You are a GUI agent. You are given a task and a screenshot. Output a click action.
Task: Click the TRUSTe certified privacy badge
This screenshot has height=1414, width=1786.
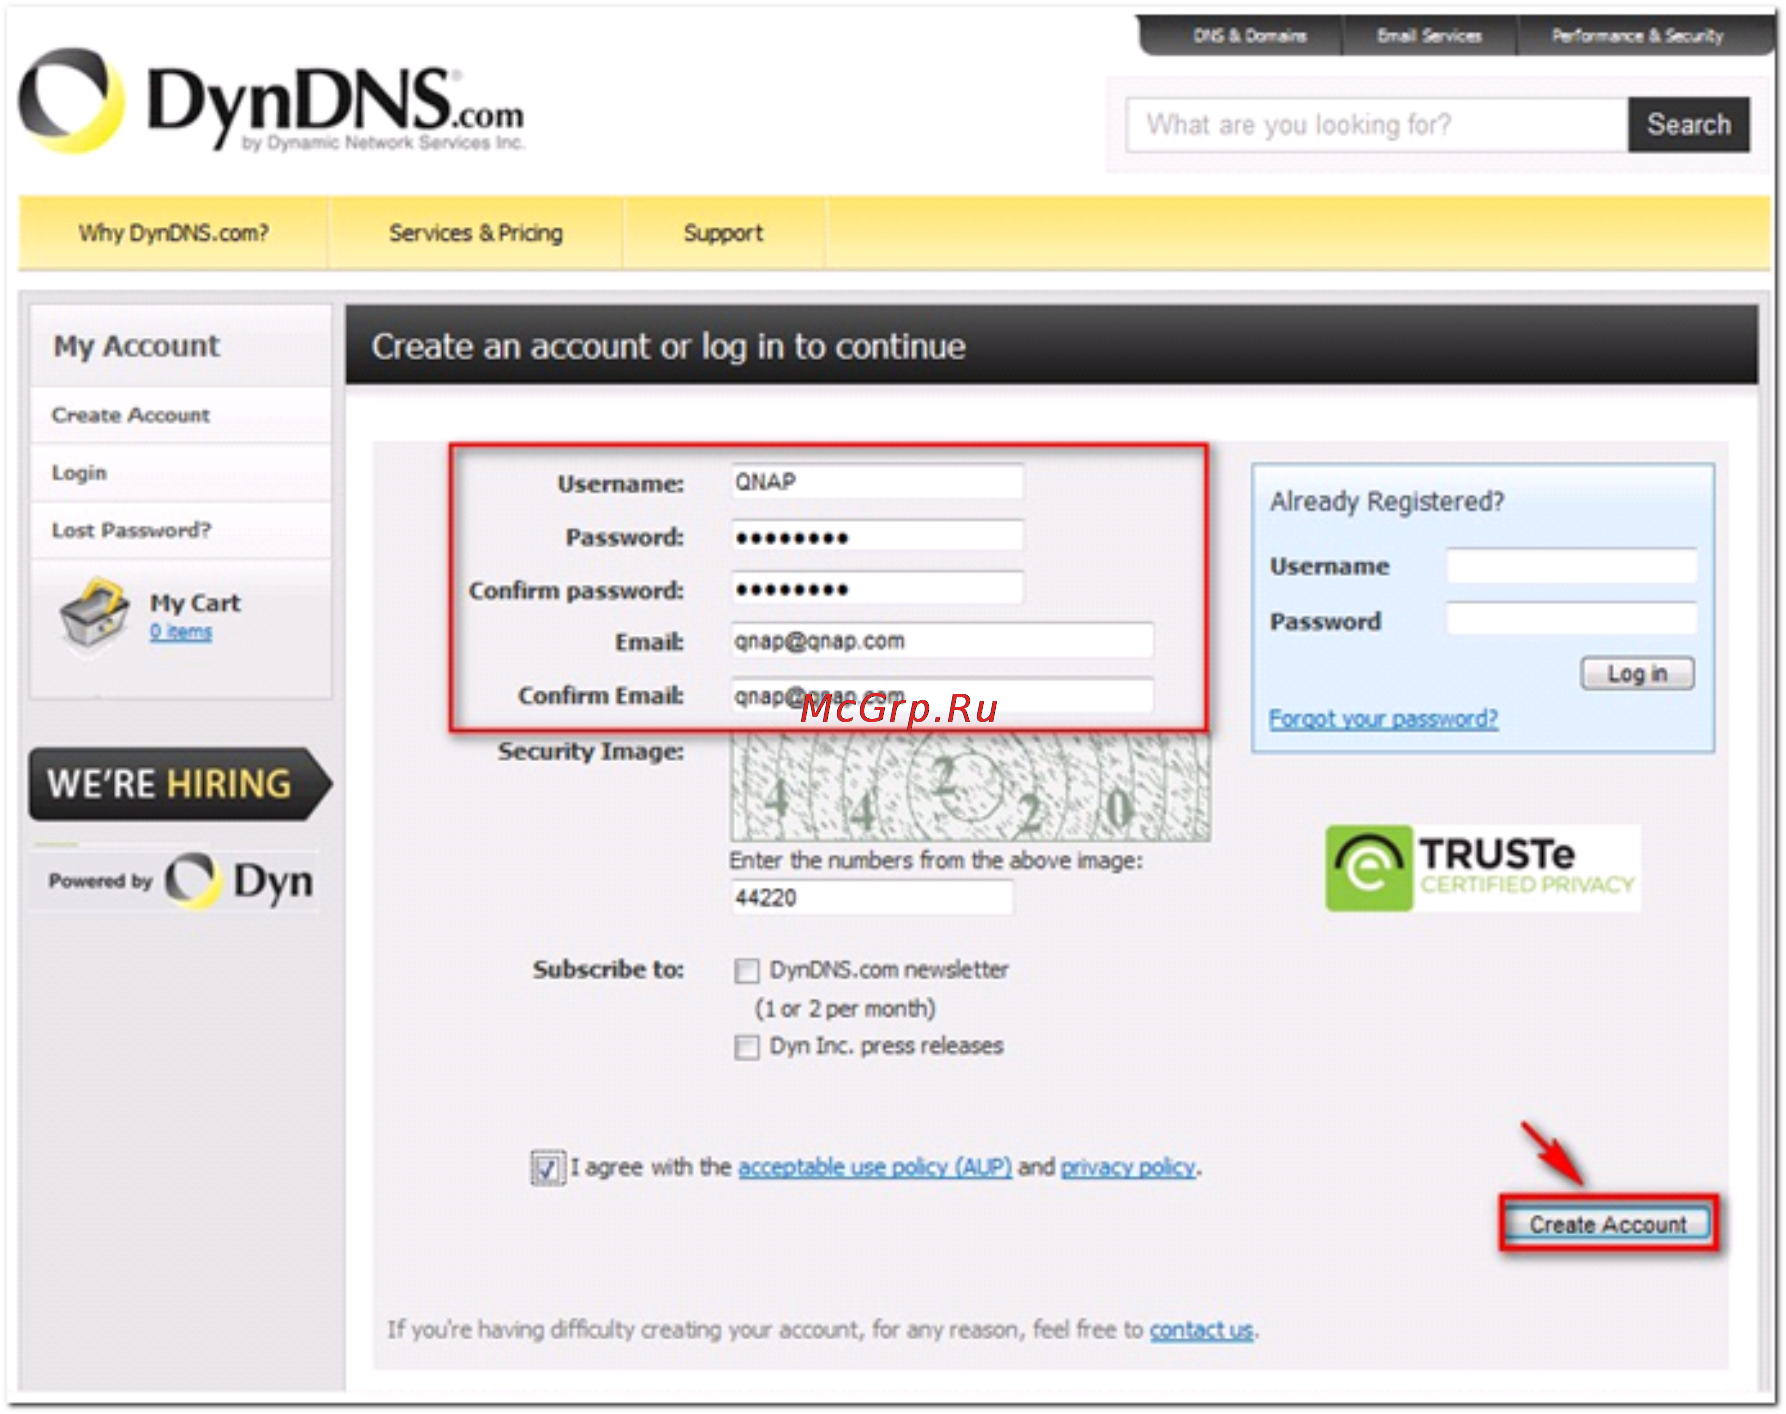pyautogui.click(x=1481, y=868)
